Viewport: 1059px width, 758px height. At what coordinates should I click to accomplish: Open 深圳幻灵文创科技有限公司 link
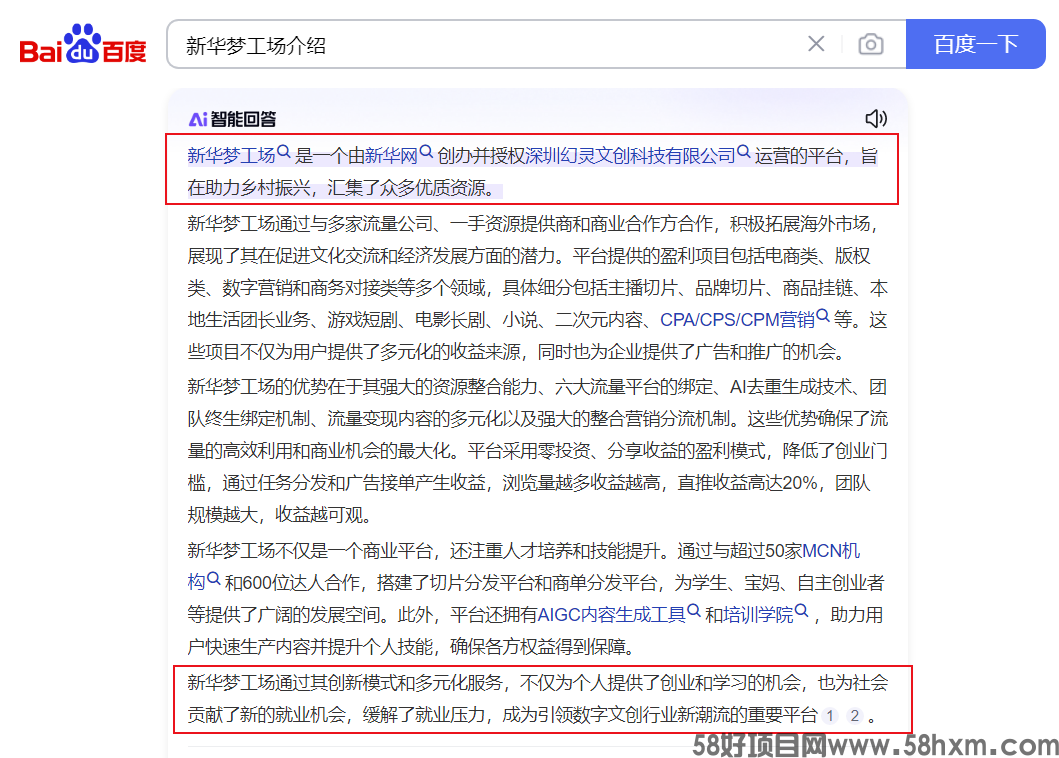tap(630, 156)
